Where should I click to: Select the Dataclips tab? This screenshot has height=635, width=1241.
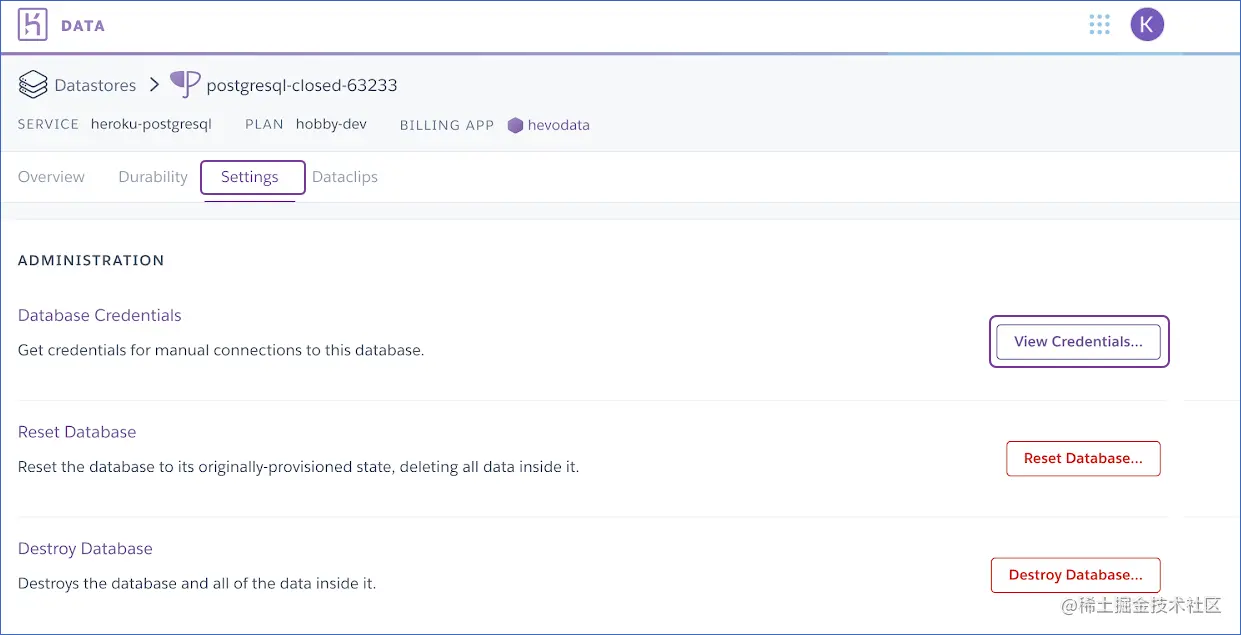coord(345,177)
